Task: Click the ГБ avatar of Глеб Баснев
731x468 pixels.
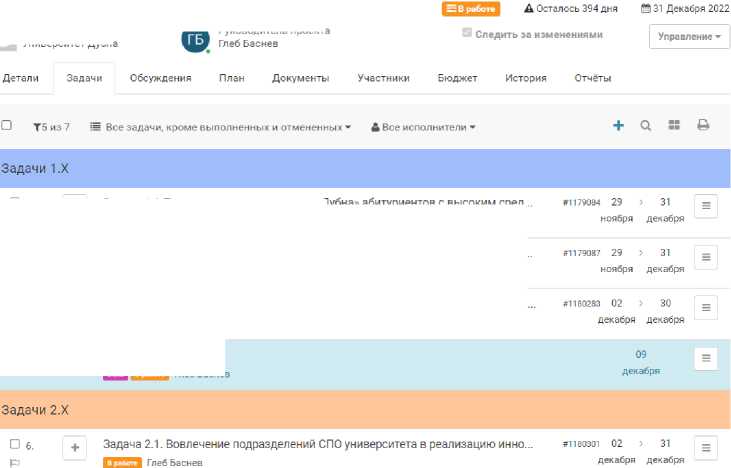Action: [x=195, y=41]
